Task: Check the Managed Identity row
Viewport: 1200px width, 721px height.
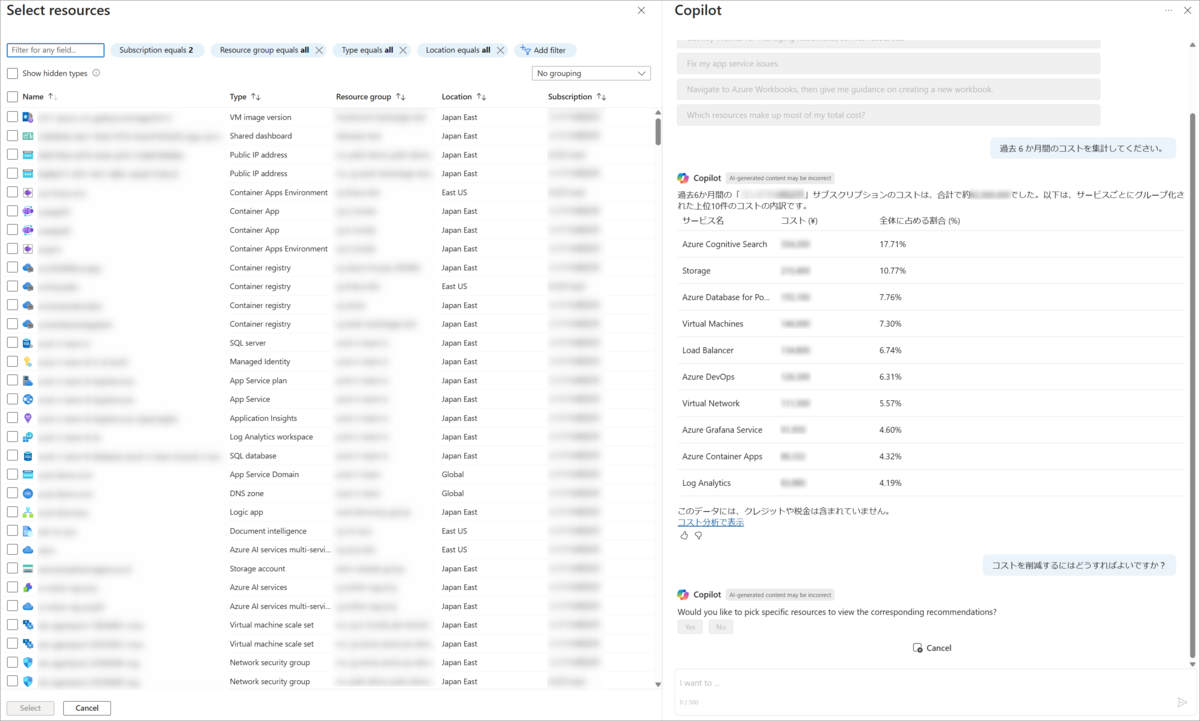Action: [12, 362]
